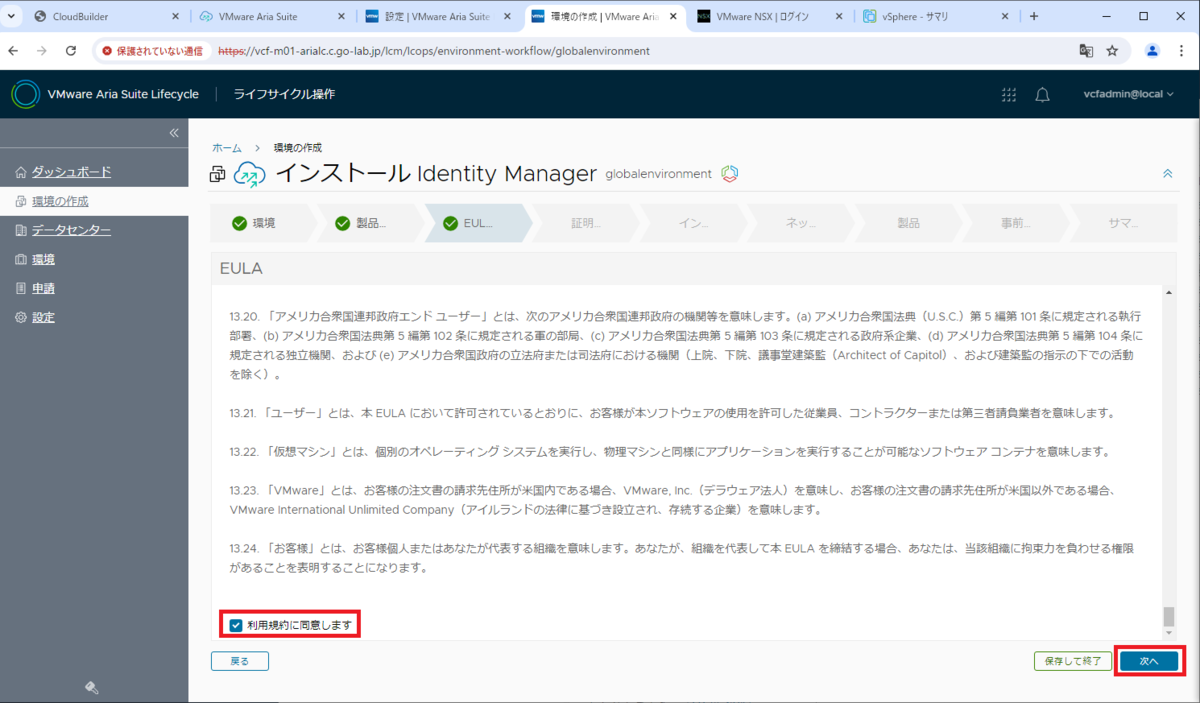Open 設定 in the sidebar

tap(43, 317)
